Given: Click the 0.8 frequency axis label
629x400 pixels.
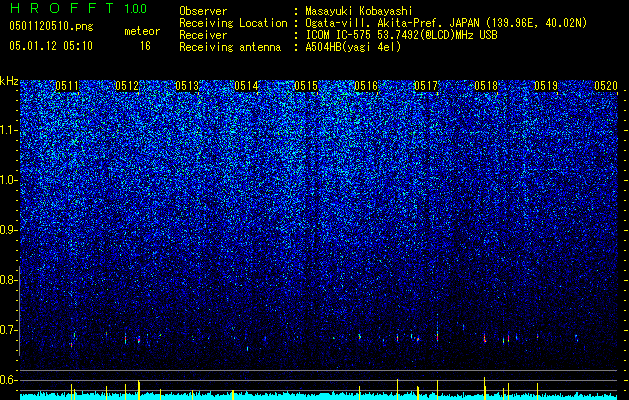Looking at the screenshot, I should [8, 280].
